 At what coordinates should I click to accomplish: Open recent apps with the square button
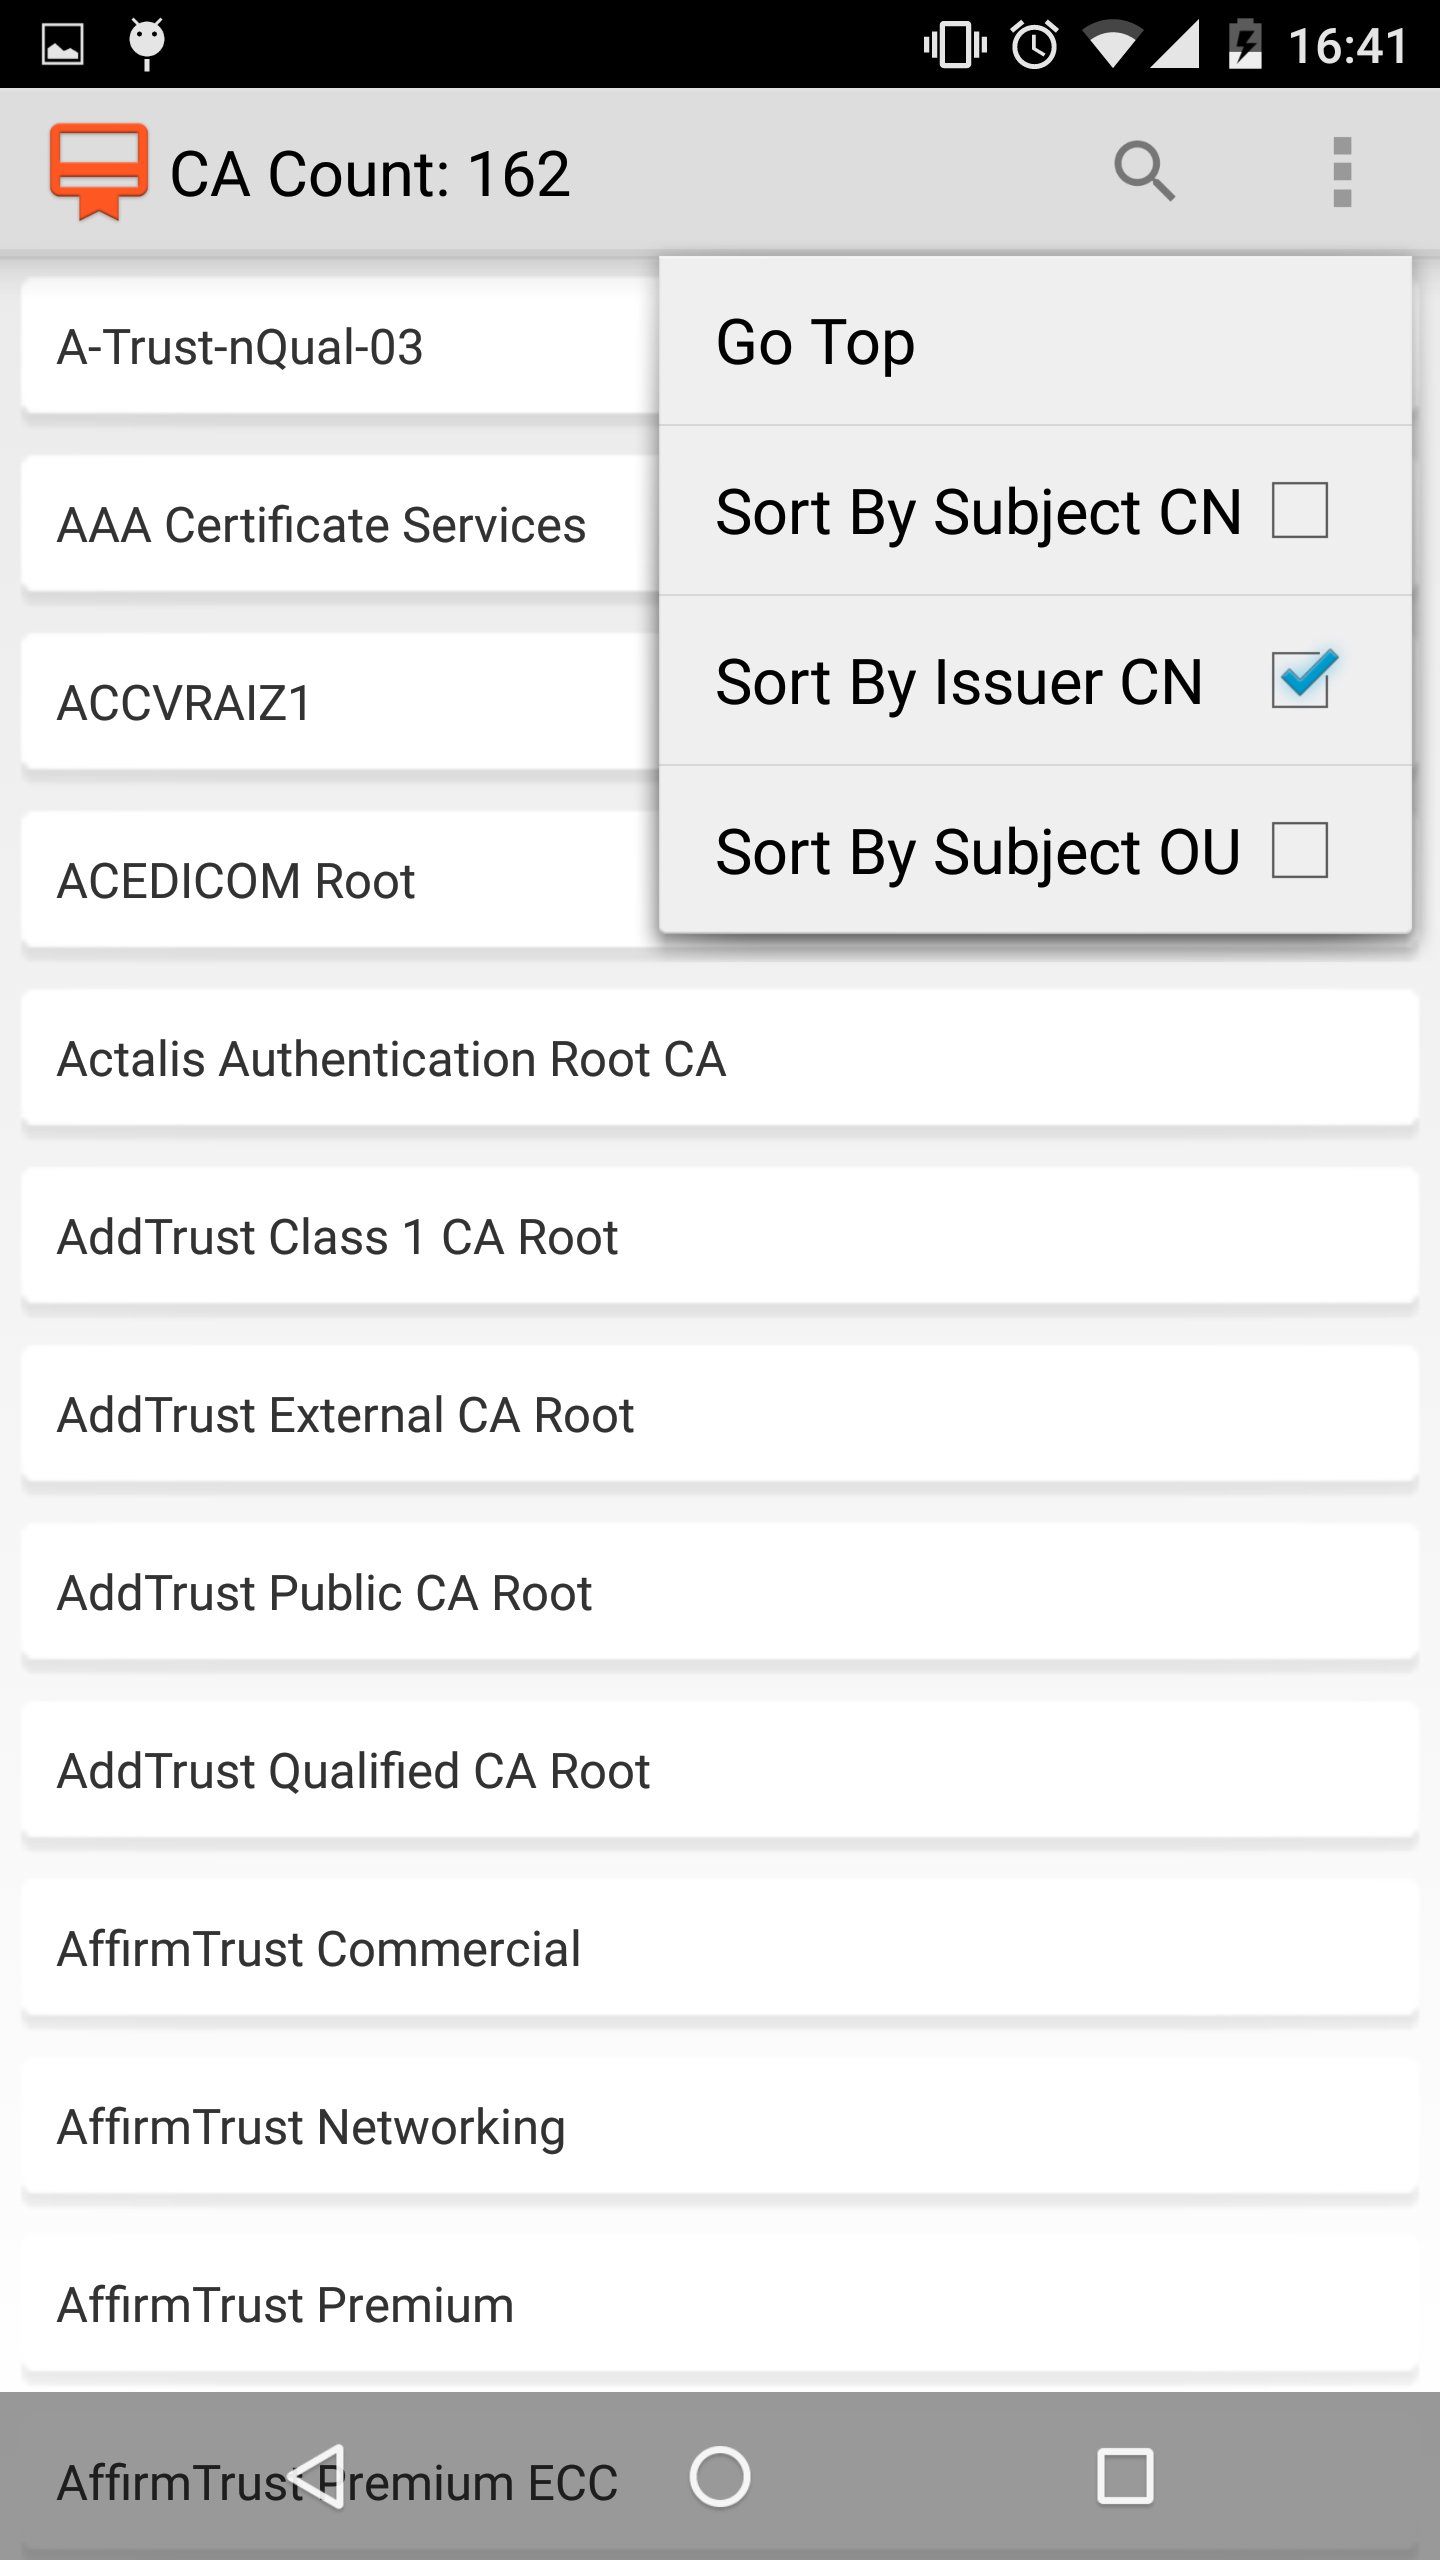1125,2477
